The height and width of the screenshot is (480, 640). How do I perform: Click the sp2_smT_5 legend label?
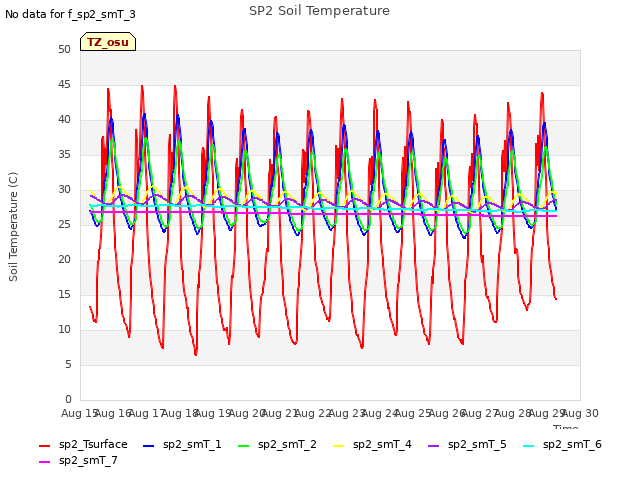(477, 444)
